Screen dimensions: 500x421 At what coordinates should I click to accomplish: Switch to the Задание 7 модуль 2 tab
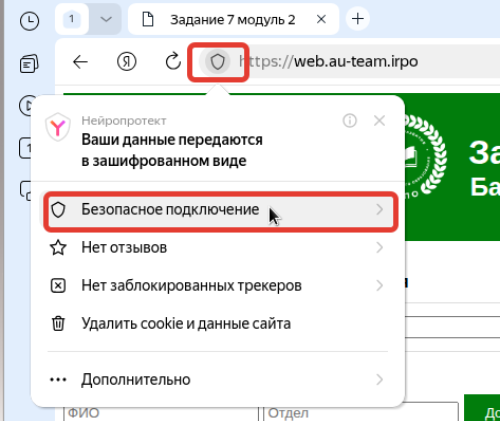tap(233, 19)
